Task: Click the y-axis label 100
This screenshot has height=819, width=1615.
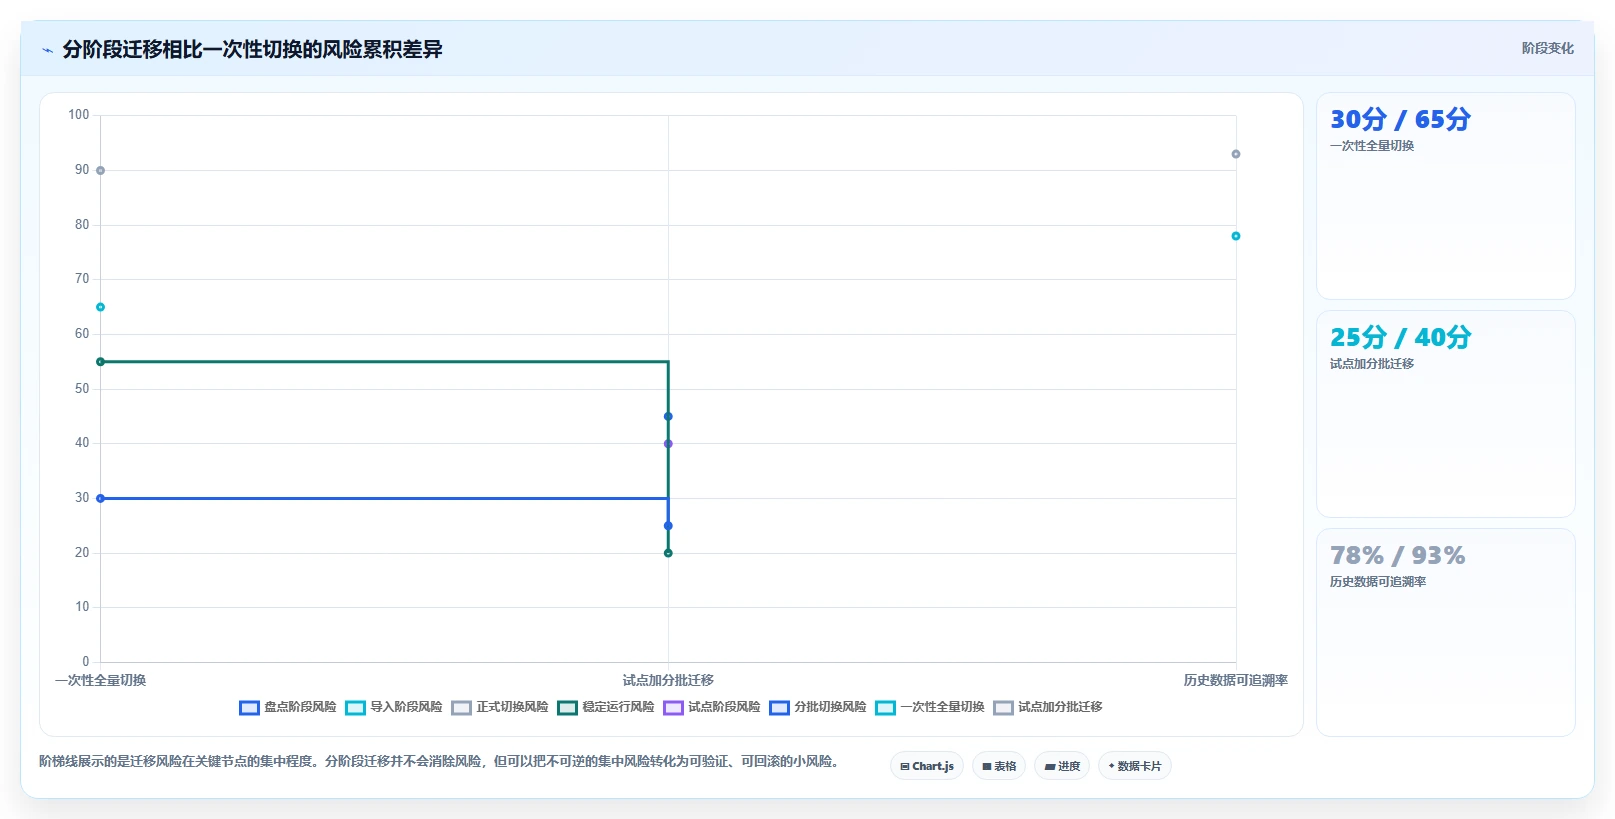Action: click(x=79, y=115)
